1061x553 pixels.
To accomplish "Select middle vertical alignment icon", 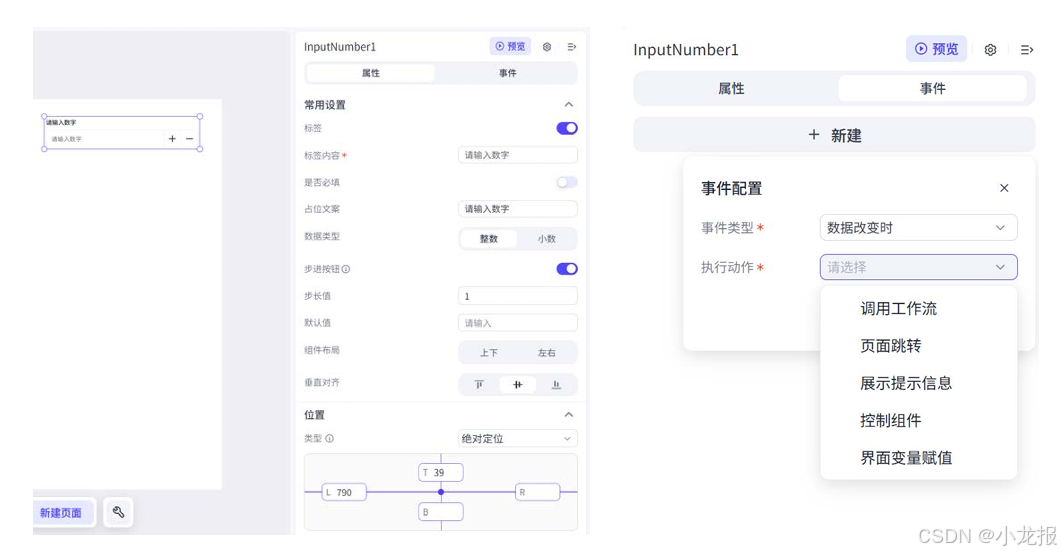I will 518,384.
